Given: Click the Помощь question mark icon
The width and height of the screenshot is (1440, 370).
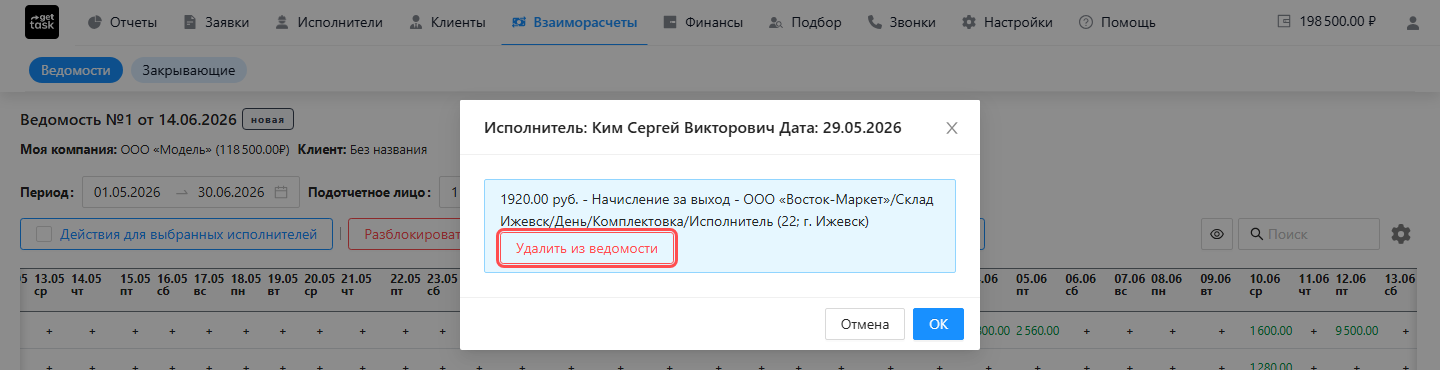Looking at the screenshot, I should pos(1085,22).
